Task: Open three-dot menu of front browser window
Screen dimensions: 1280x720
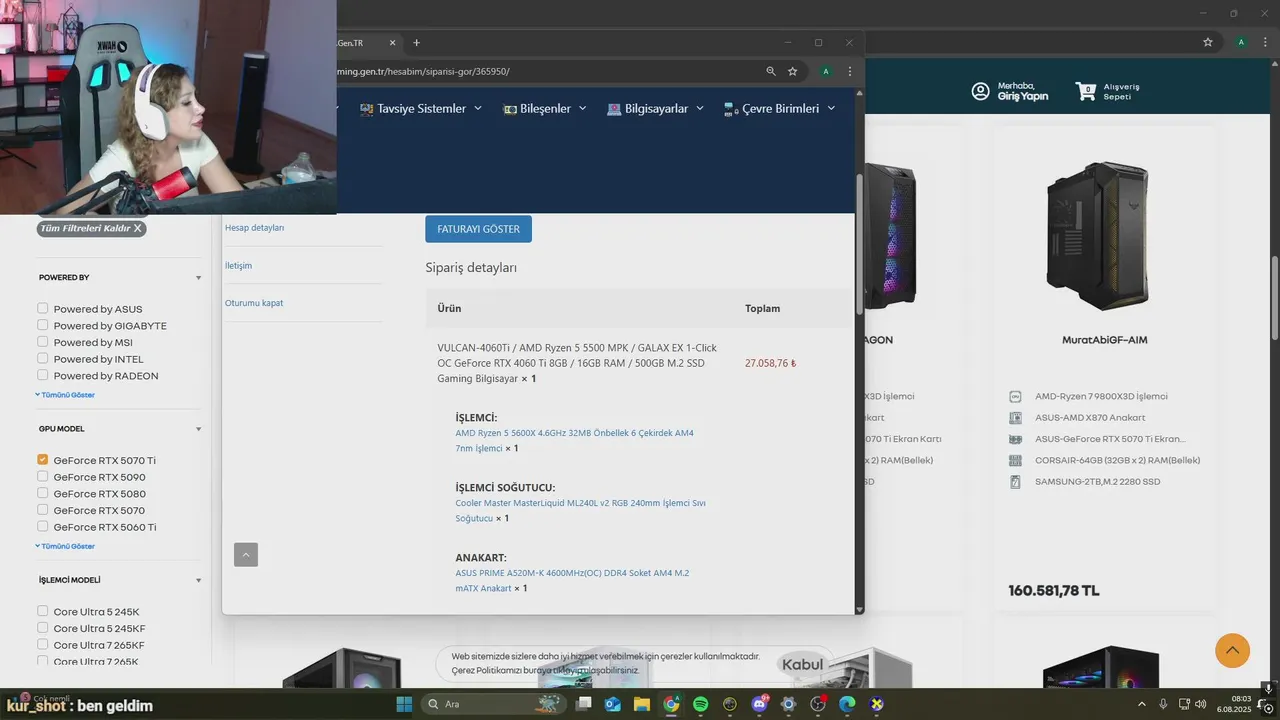Action: point(850,71)
